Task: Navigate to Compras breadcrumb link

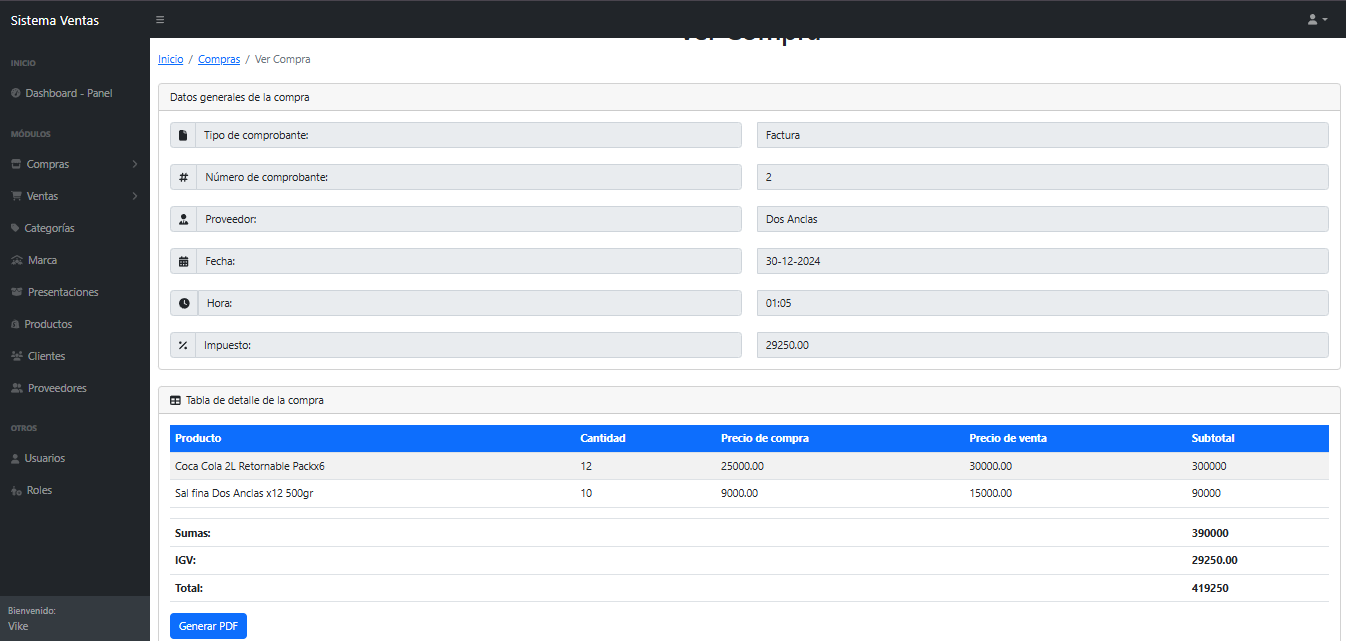Action: (219, 59)
